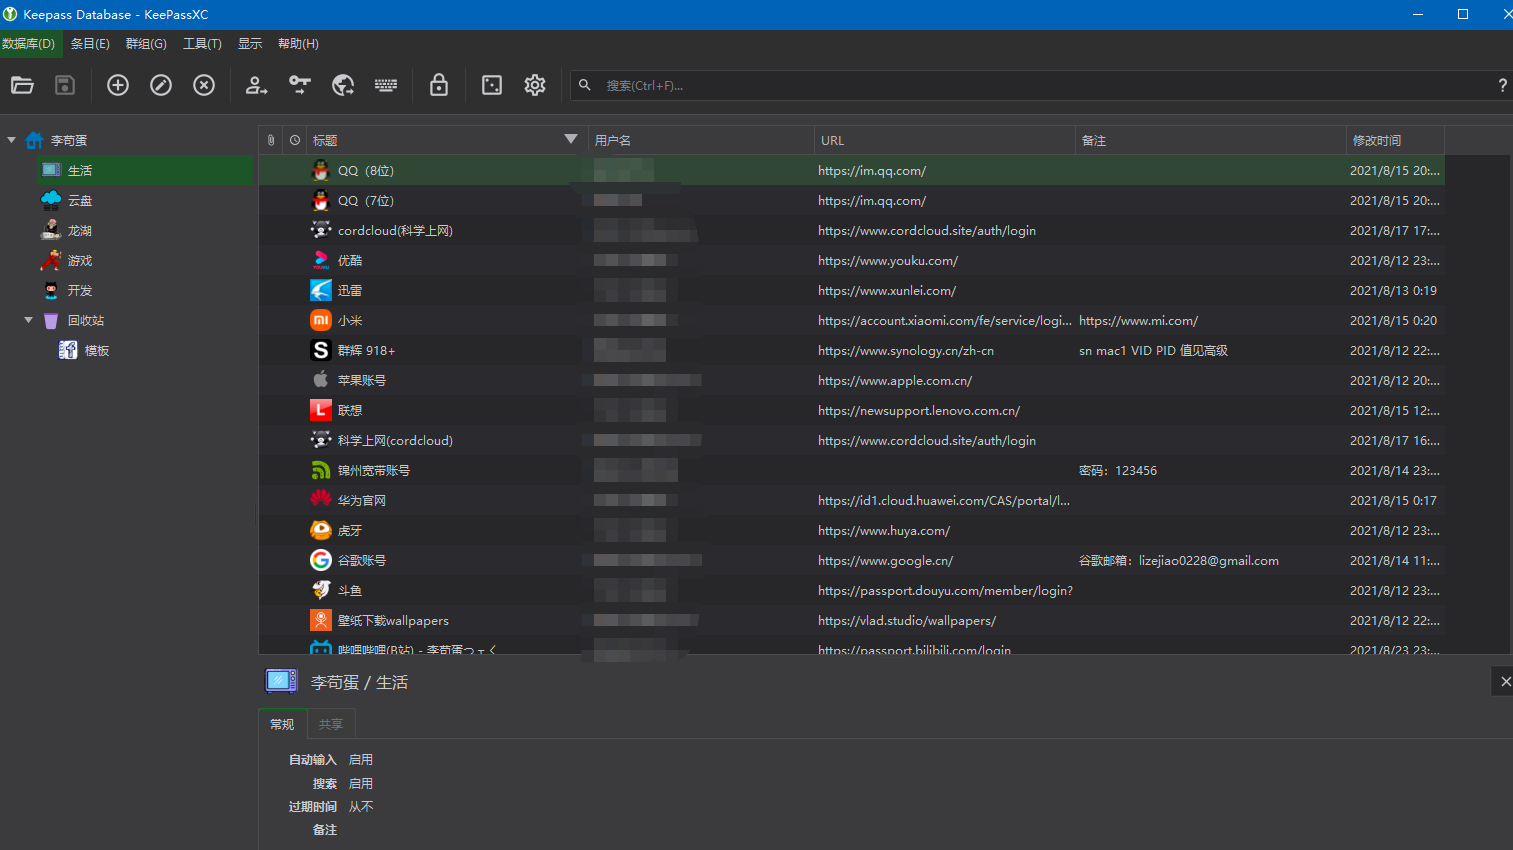Open the 群组(G) menu
The width and height of the screenshot is (1513, 850).
pyautogui.click(x=146, y=44)
